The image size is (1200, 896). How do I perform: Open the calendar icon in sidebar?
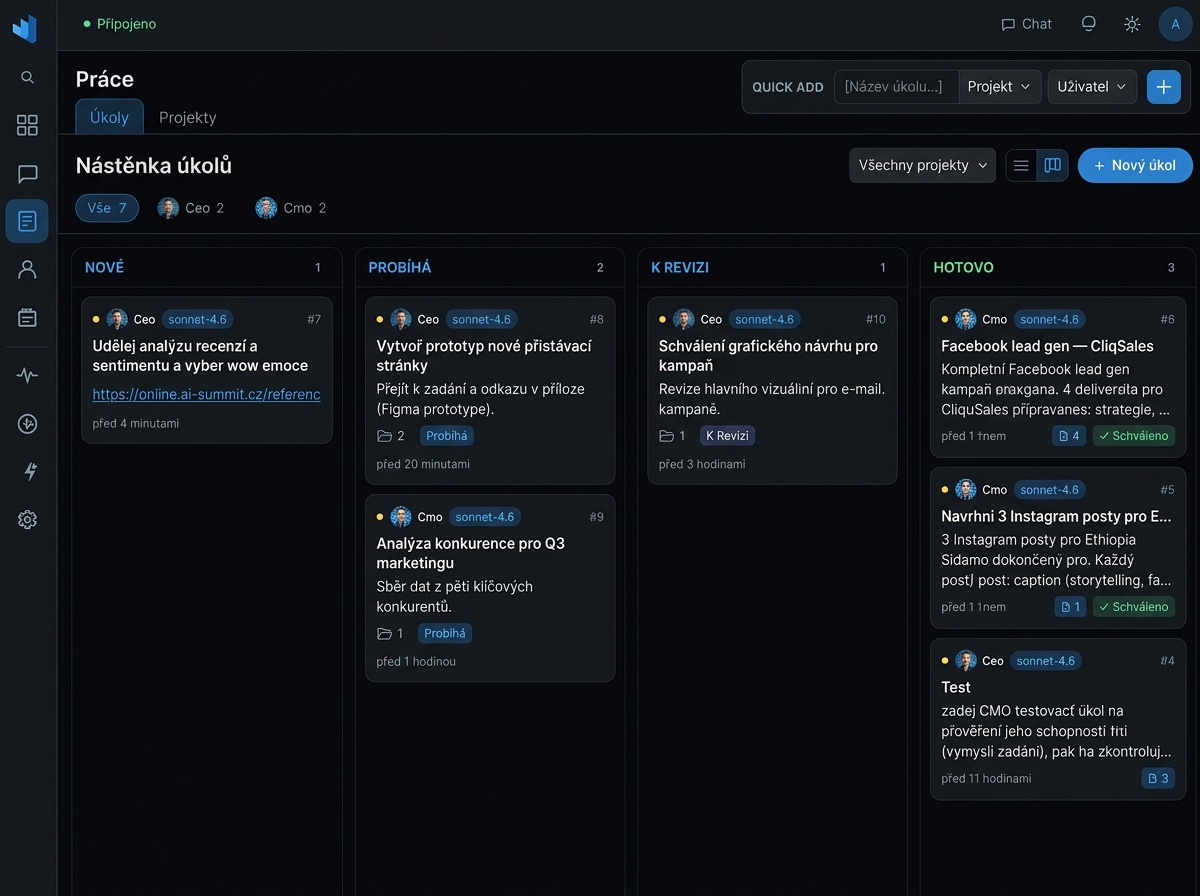pyautogui.click(x=27, y=317)
